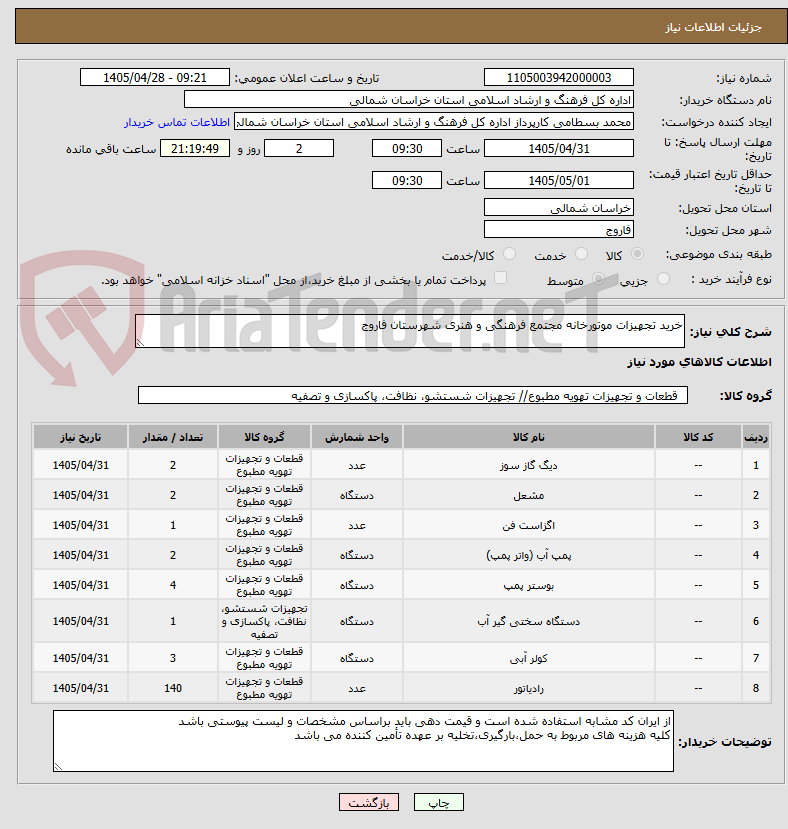
Task: Click the request creator name field
Action: pyautogui.click(x=434, y=122)
